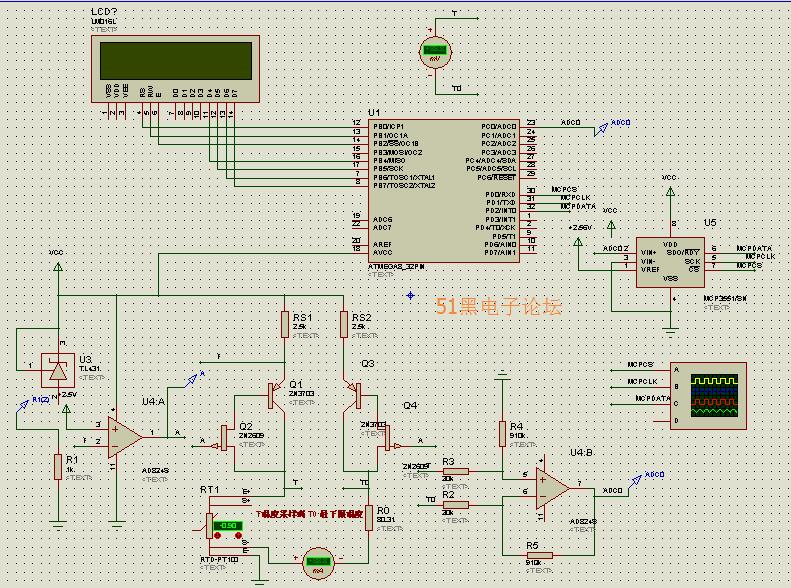This screenshot has height=588, width=791.
Task: Click the oscilloscope instrument with colored waveforms
Action: (x=708, y=396)
